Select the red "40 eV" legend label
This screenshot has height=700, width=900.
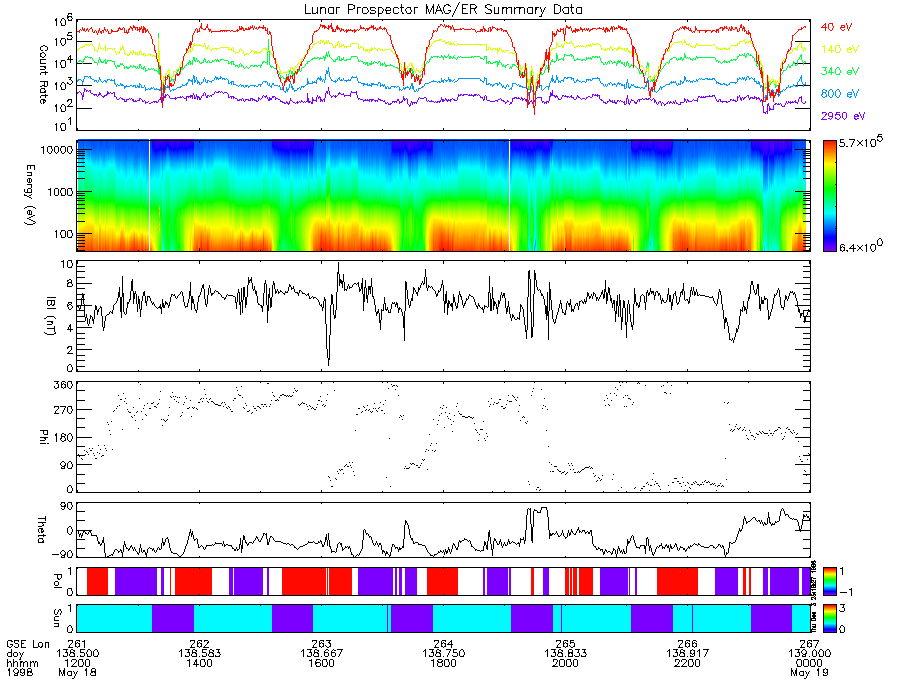click(836, 27)
